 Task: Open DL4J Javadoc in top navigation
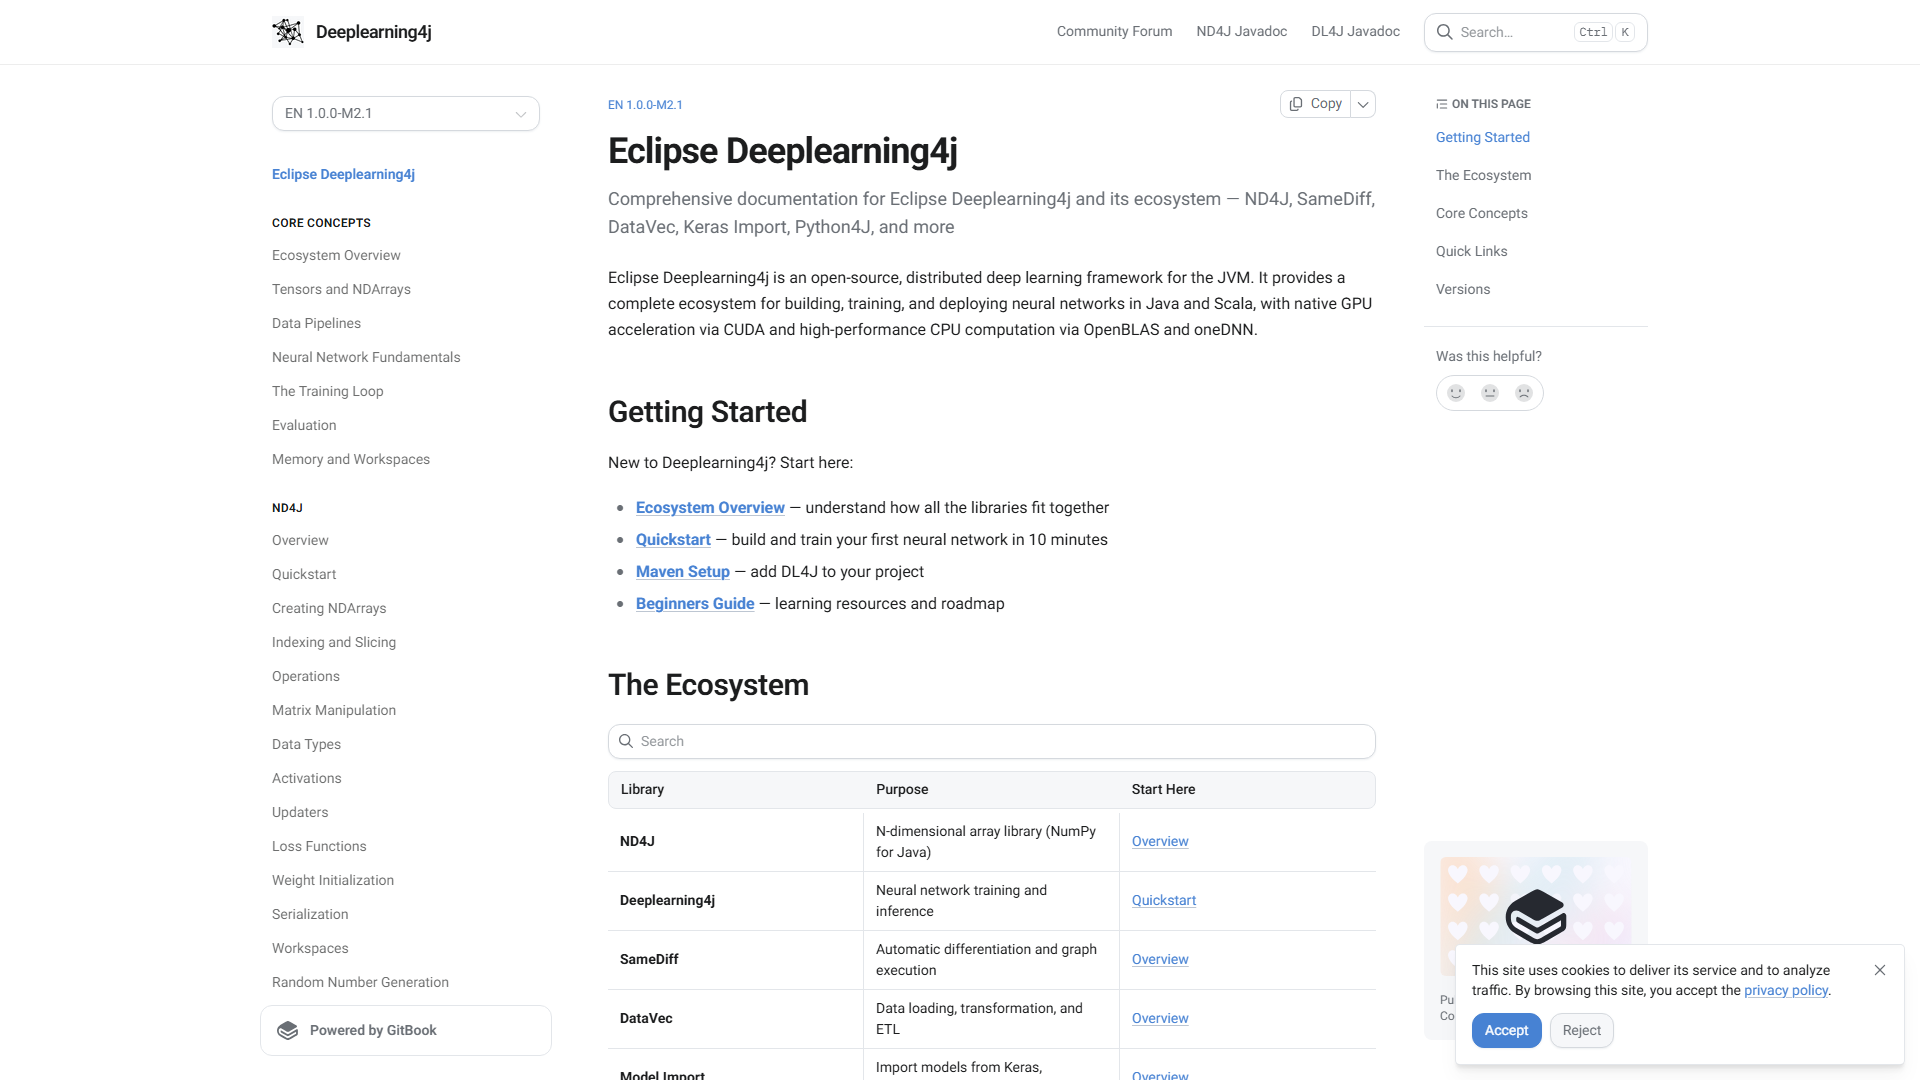tap(1356, 32)
